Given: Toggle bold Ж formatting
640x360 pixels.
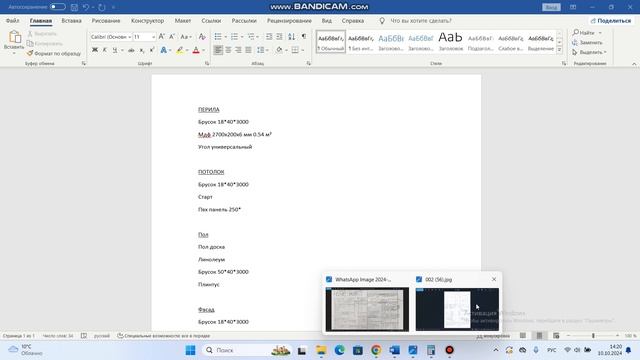Looking at the screenshot, I should point(95,50).
